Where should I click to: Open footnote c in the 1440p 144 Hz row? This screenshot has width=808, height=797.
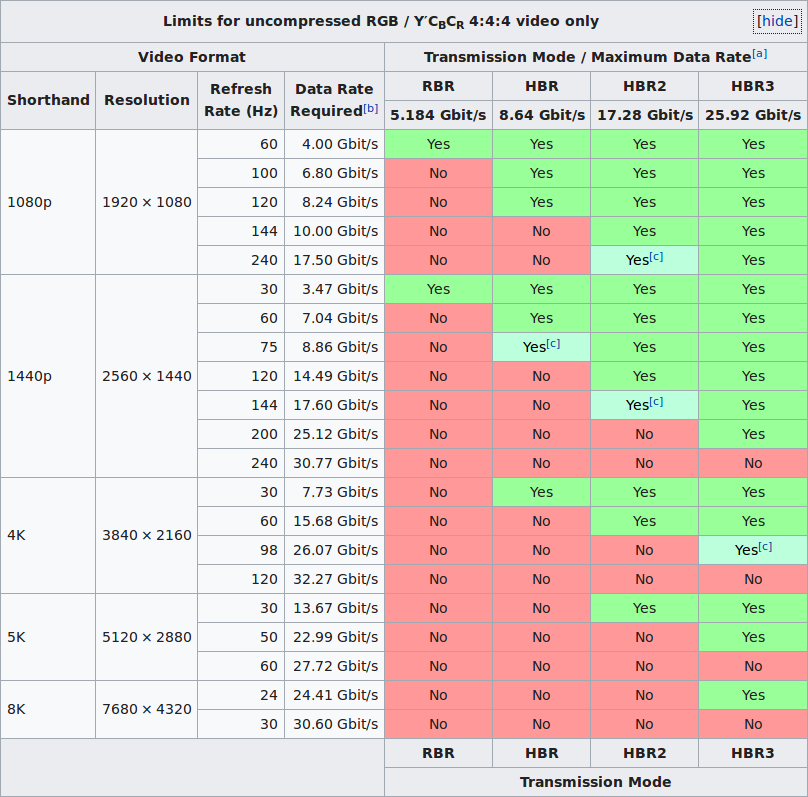(656, 403)
